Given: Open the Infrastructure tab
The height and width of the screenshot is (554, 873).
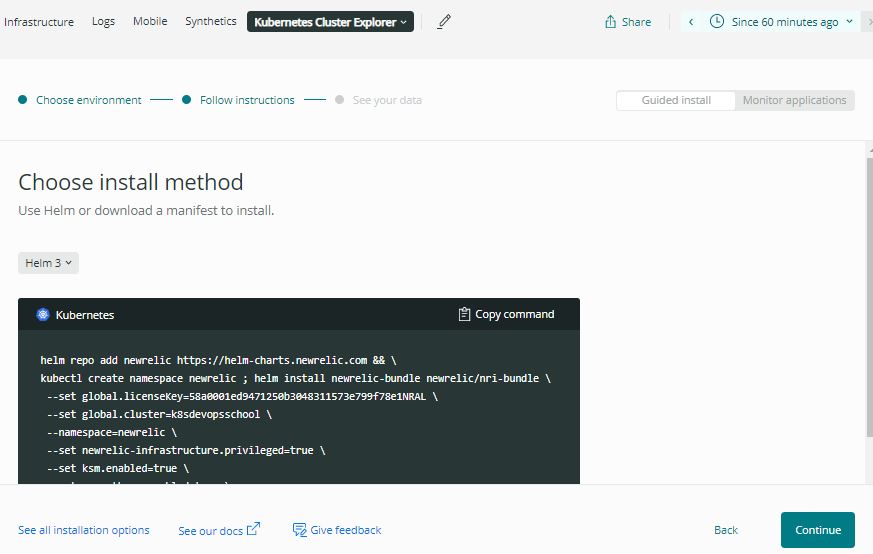Looking at the screenshot, I should coord(39,21).
